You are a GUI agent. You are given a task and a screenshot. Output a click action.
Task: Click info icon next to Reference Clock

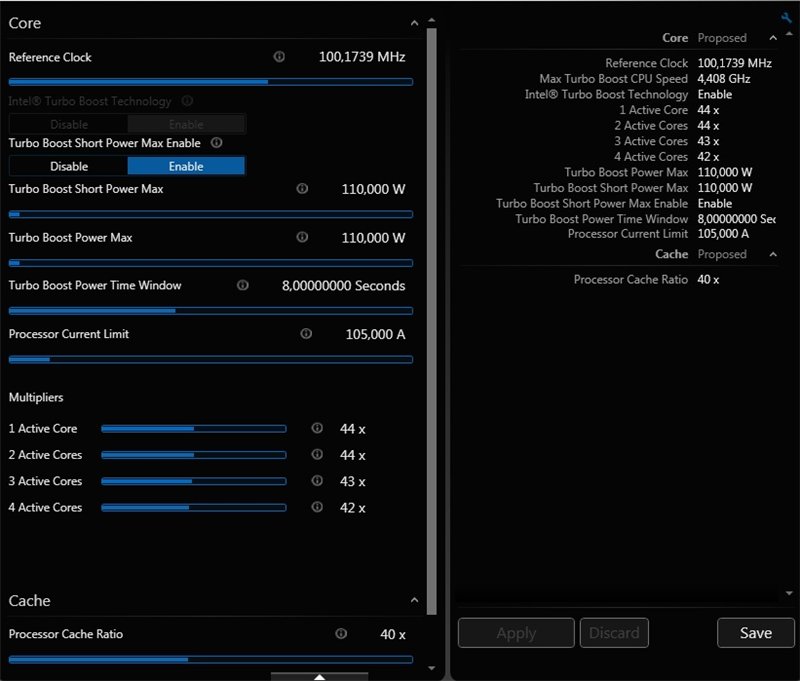coord(279,57)
